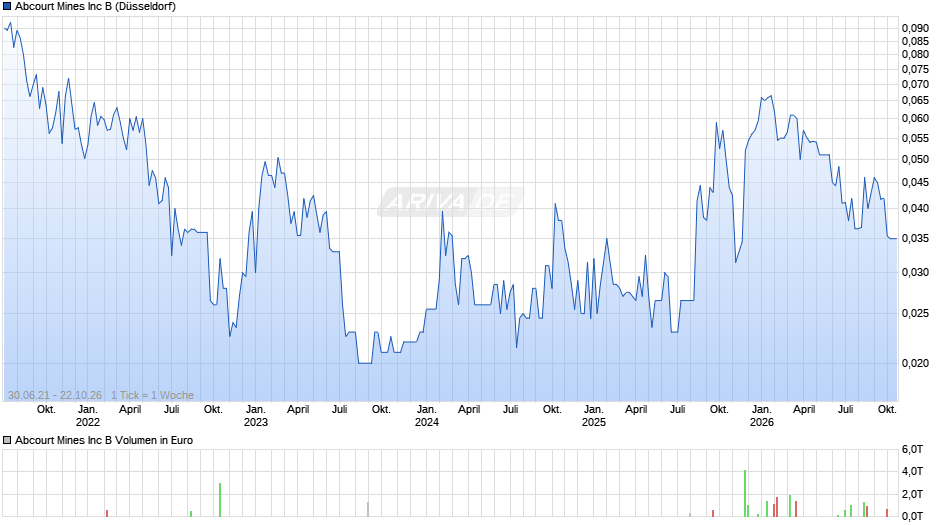The height and width of the screenshot is (526, 940).
Task: Click the 0,085 price axis label
Action: [915, 41]
